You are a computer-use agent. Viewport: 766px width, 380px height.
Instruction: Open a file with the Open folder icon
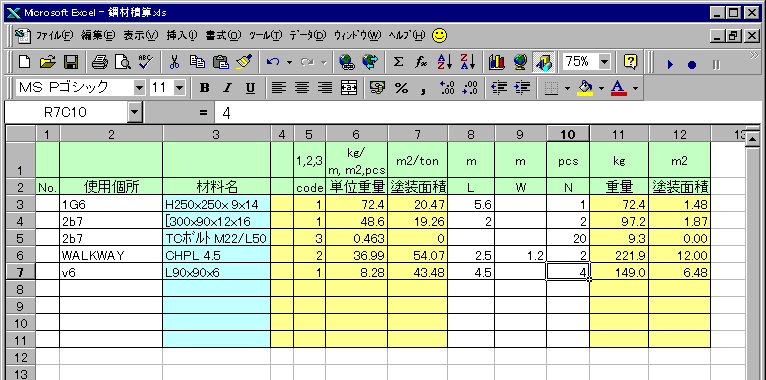click(x=48, y=62)
